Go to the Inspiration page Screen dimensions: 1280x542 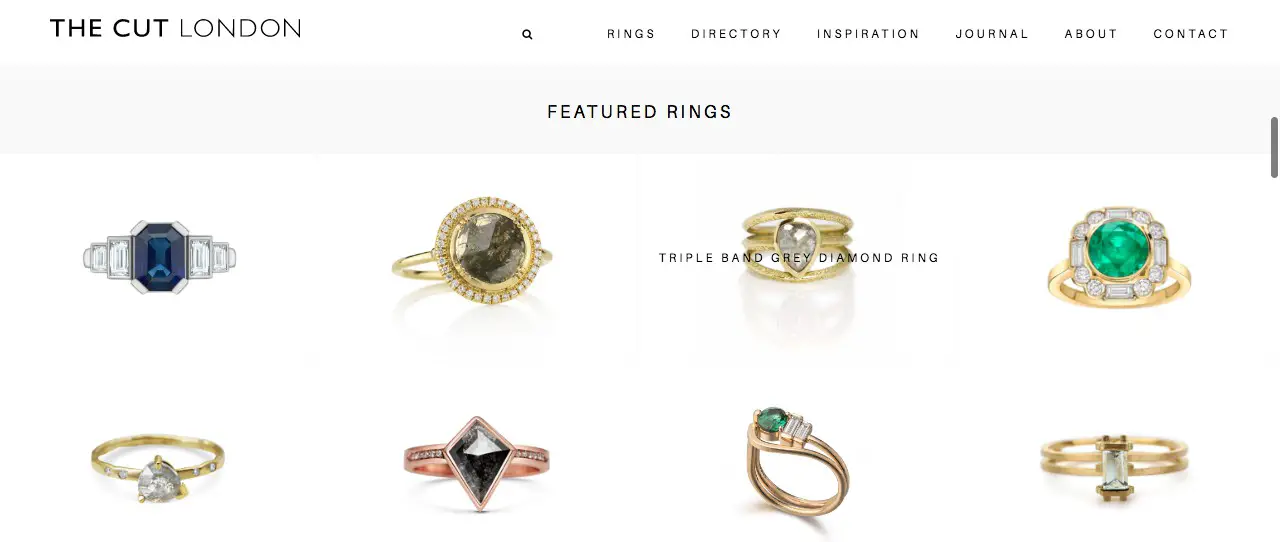(868, 34)
